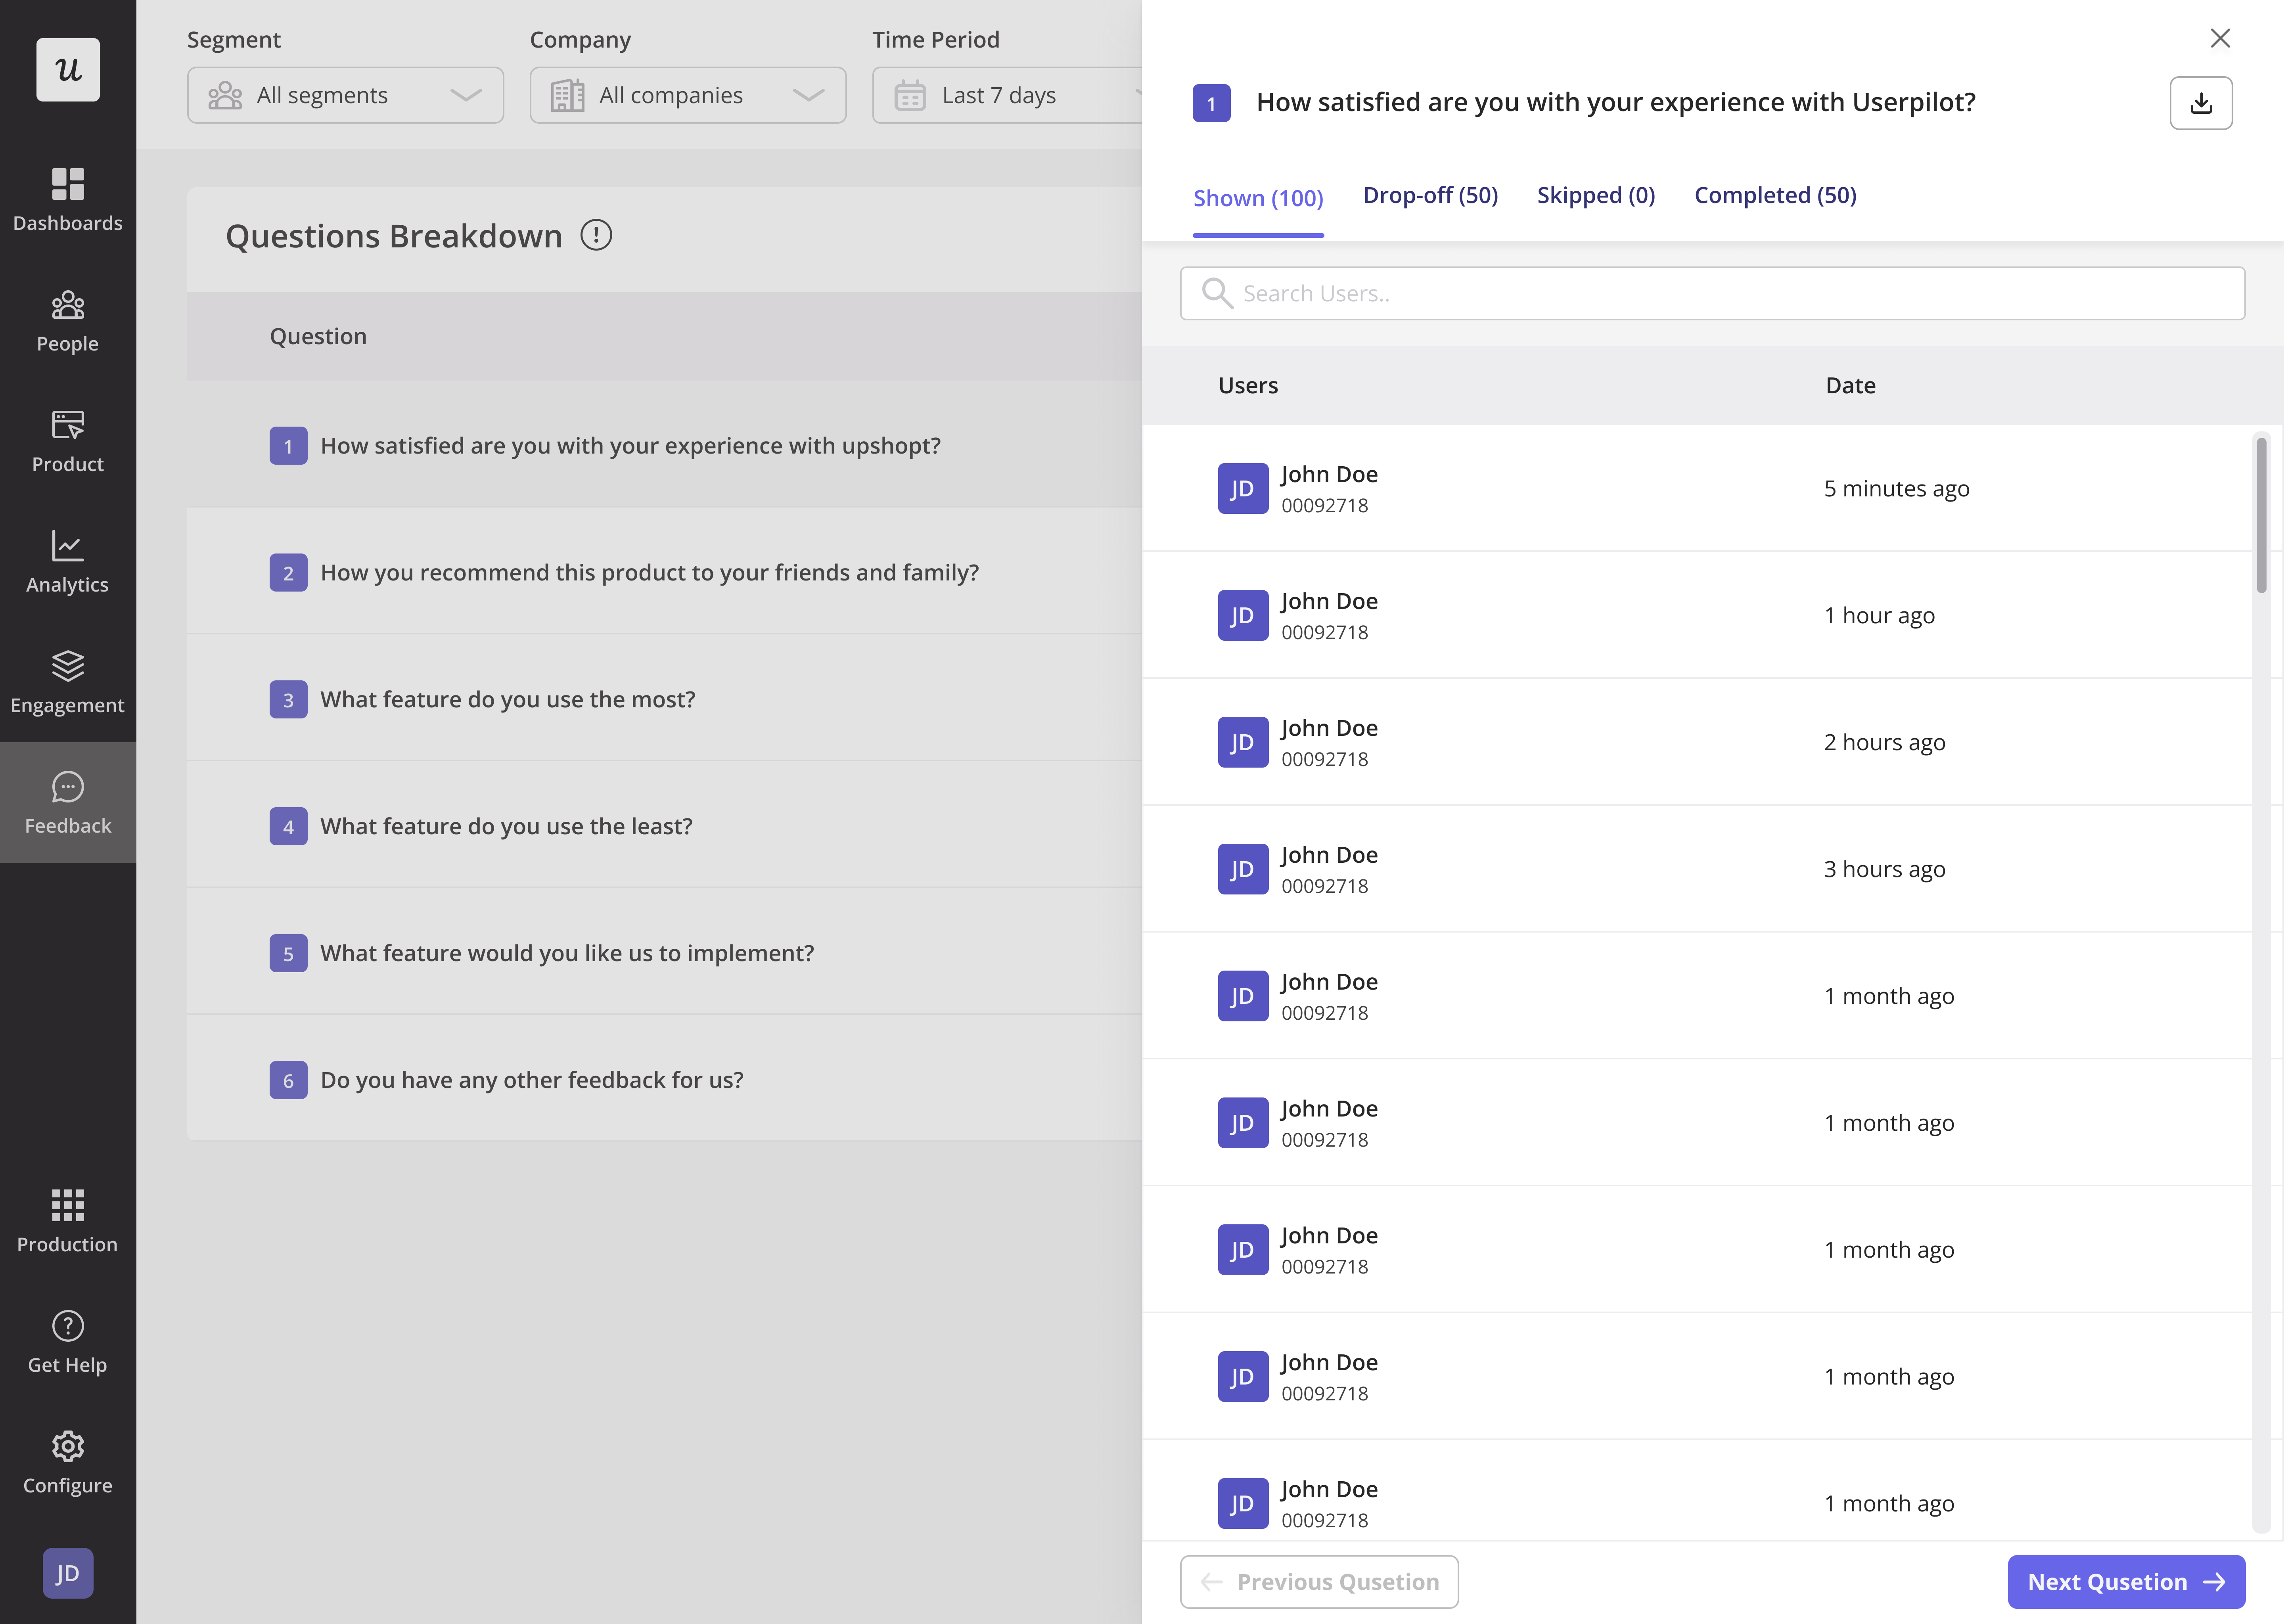This screenshot has width=2284, height=1624.
Task: Click JD avatar of the 3 hours ago user
Action: click(x=1243, y=869)
